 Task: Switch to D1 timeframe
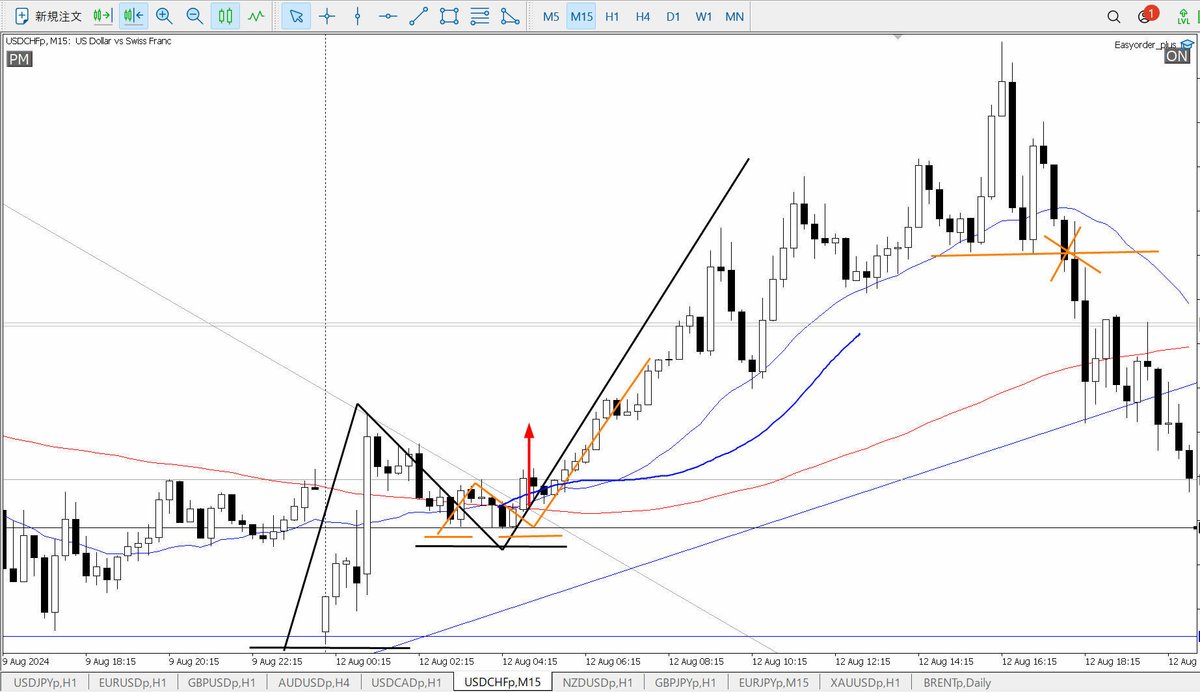point(673,17)
